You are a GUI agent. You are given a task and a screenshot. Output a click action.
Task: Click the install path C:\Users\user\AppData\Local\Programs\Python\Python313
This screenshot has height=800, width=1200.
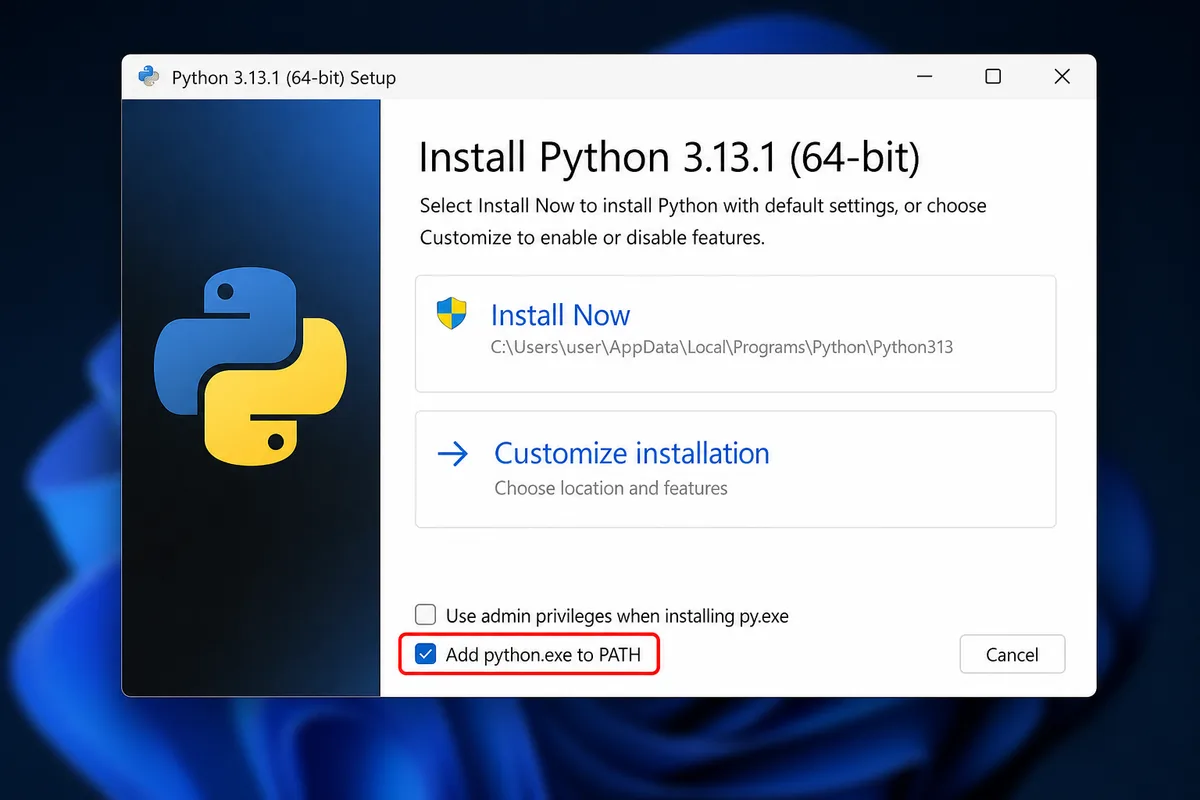(x=721, y=348)
